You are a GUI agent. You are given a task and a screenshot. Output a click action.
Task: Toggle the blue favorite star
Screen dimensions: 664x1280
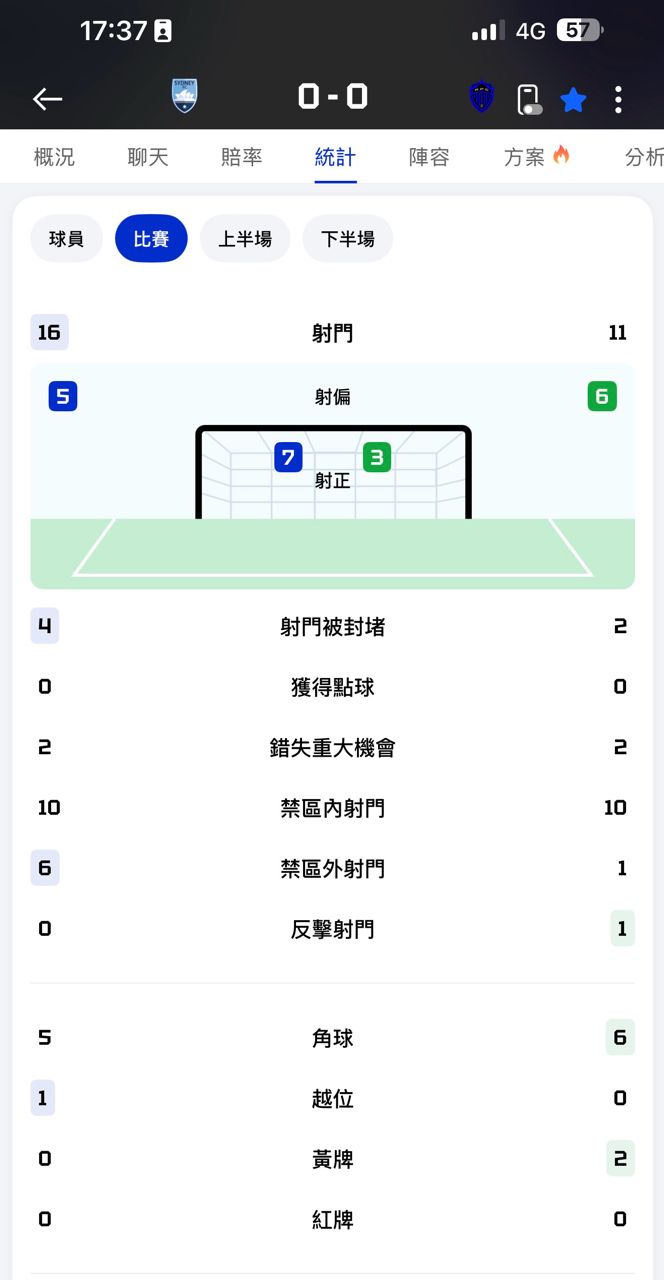click(573, 99)
